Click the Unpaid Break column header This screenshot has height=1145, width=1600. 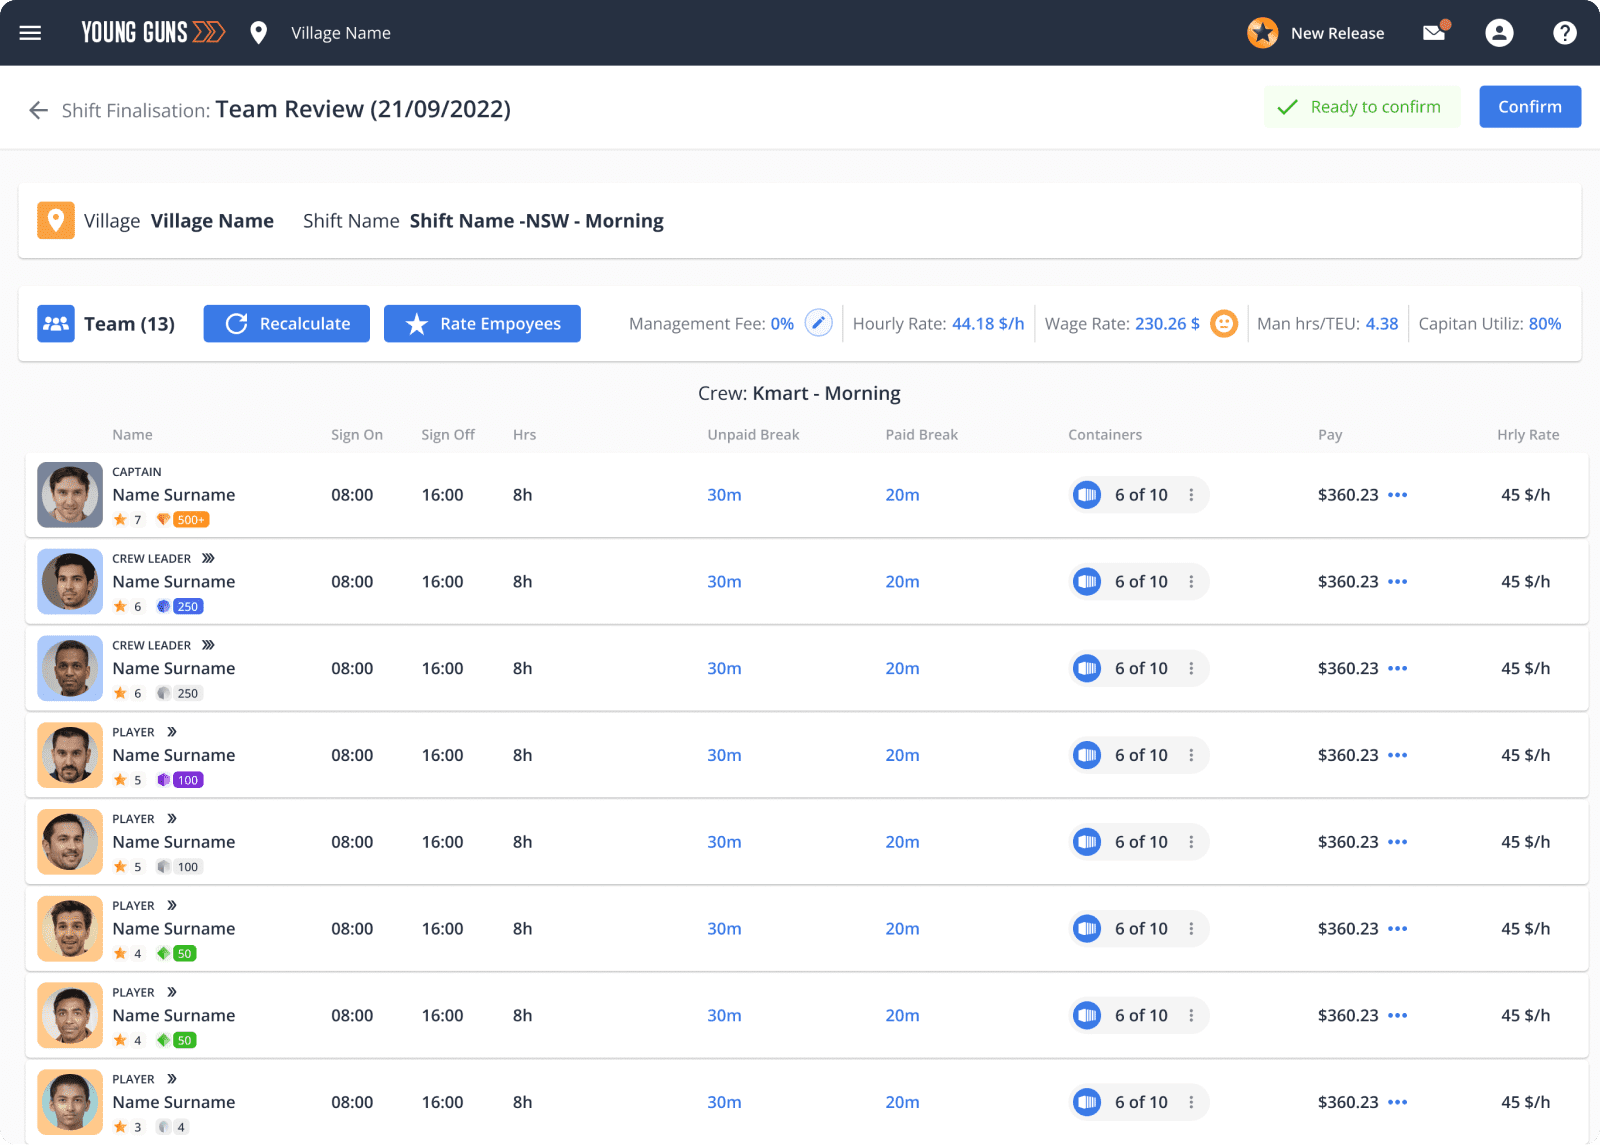pyautogui.click(x=753, y=435)
